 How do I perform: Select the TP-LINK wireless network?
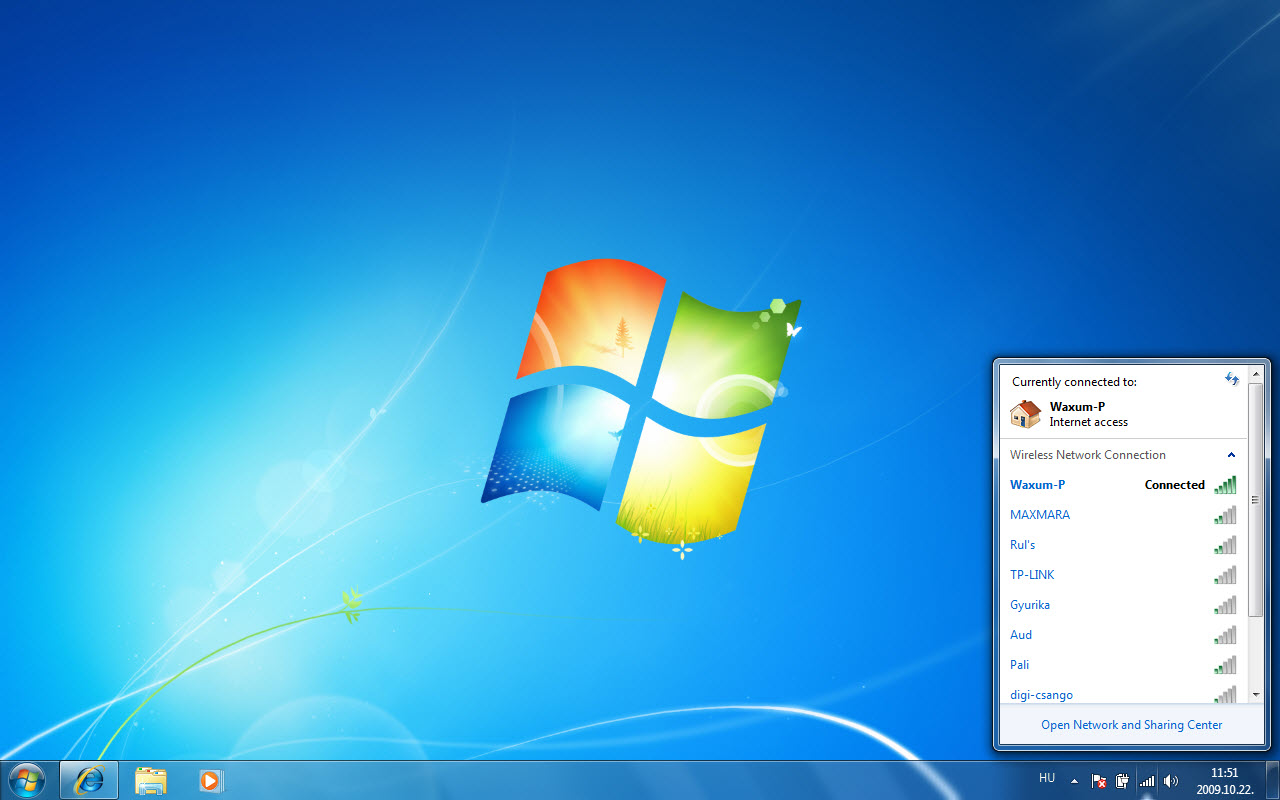point(1032,575)
